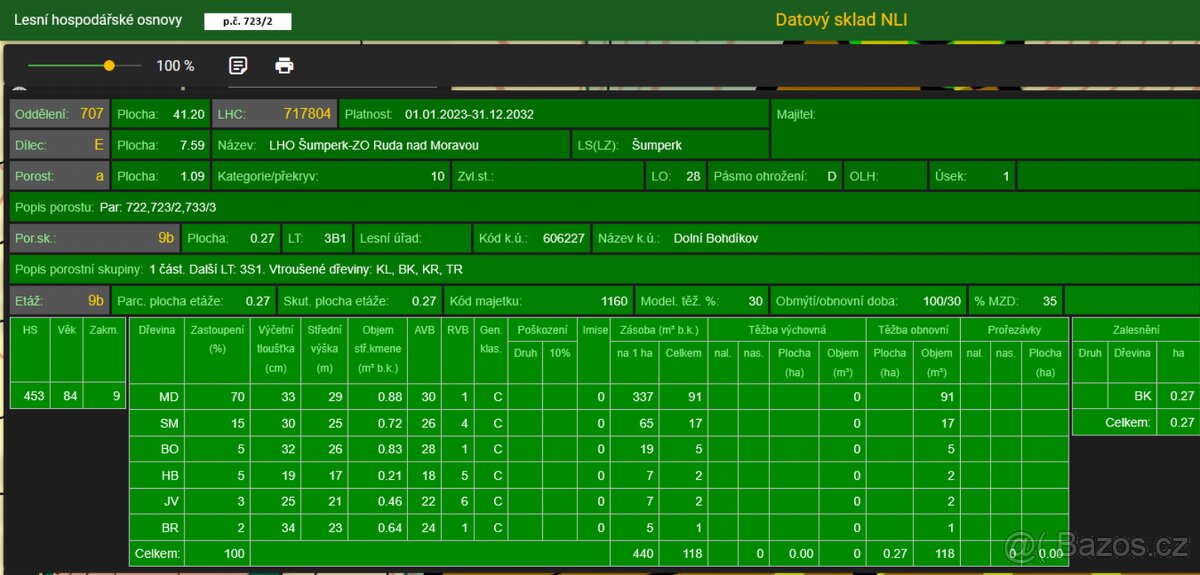This screenshot has width=1200, height=575.
Task: Click the p.č. 723/2 parcel label
Action: click(x=247, y=21)
